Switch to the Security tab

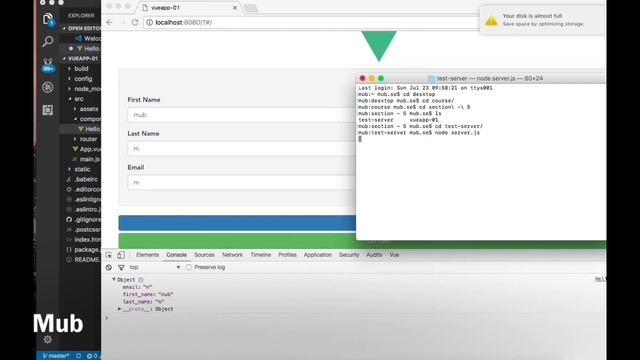tap(349, 255)
